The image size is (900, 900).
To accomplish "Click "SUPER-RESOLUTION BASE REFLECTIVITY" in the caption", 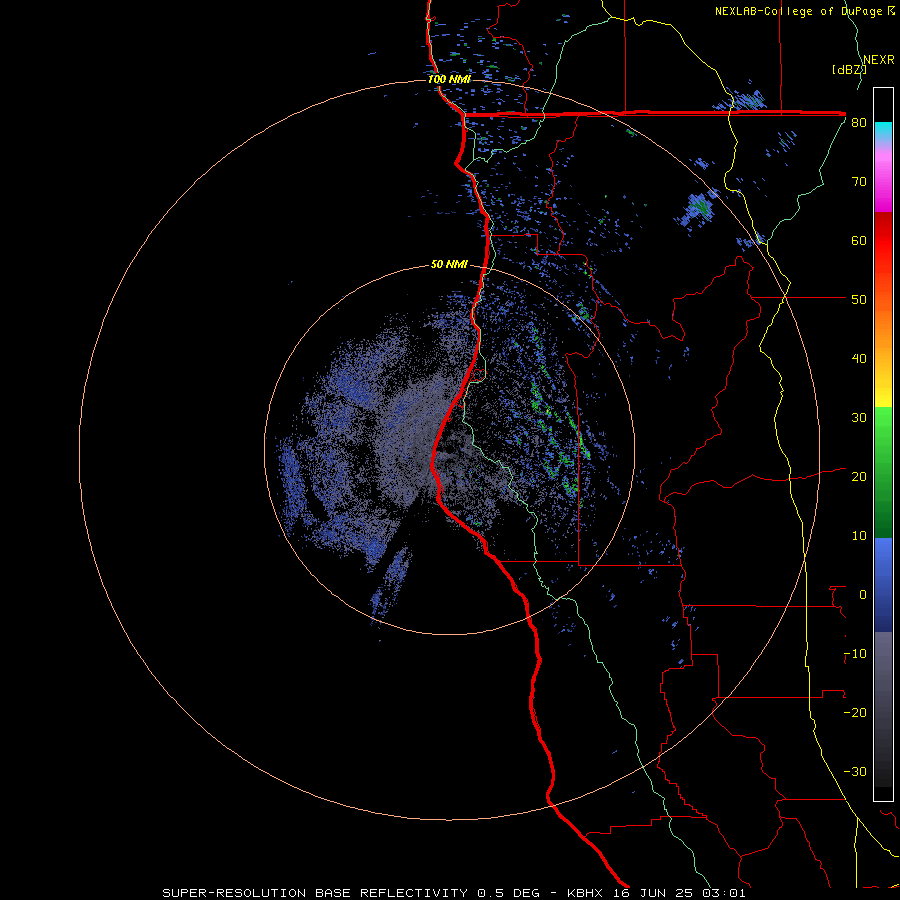I will pos(315,893).
